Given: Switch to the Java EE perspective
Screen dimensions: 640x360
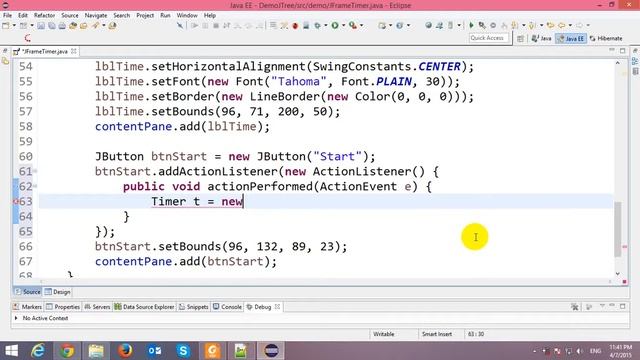Looking at the screenshot, I should pos(571,38).
